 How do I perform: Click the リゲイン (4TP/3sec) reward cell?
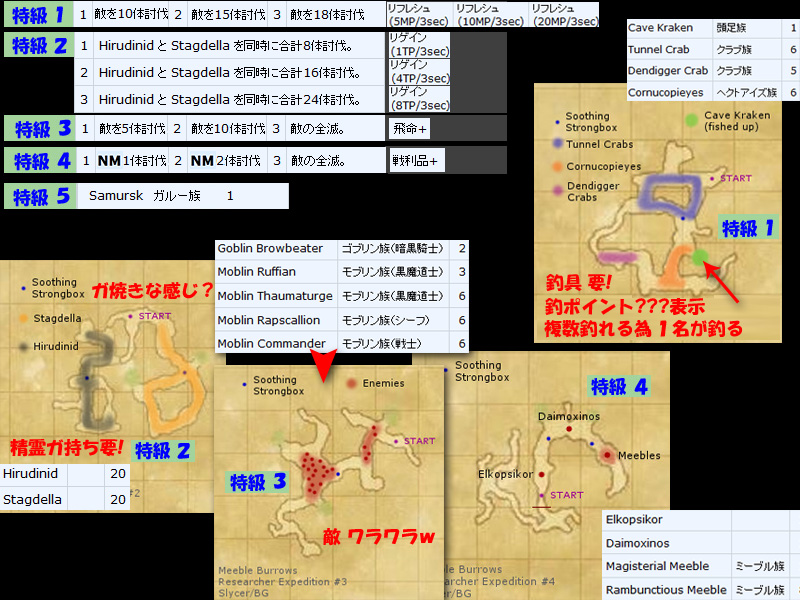coord(419,72)
